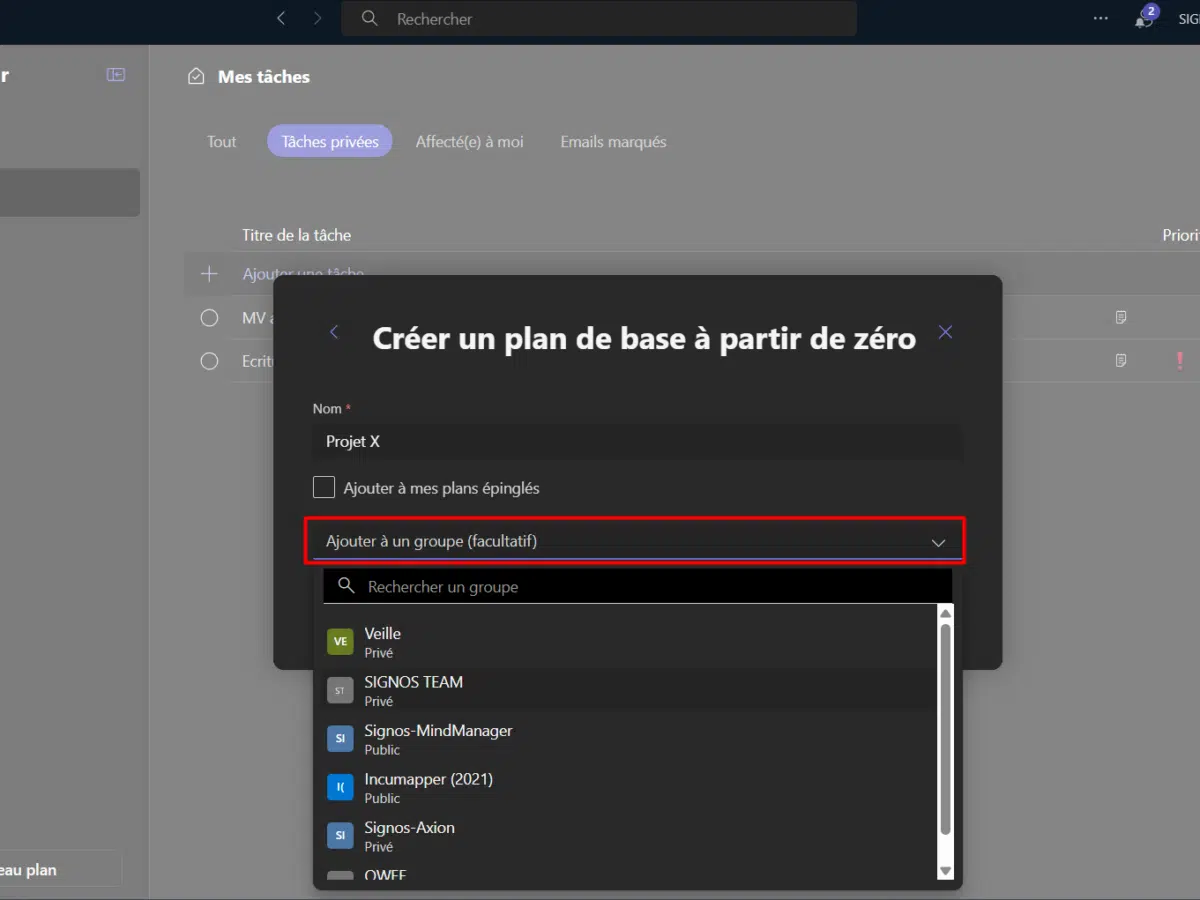Click the Incumapper (2021) group icon

[x=340, y=787]
